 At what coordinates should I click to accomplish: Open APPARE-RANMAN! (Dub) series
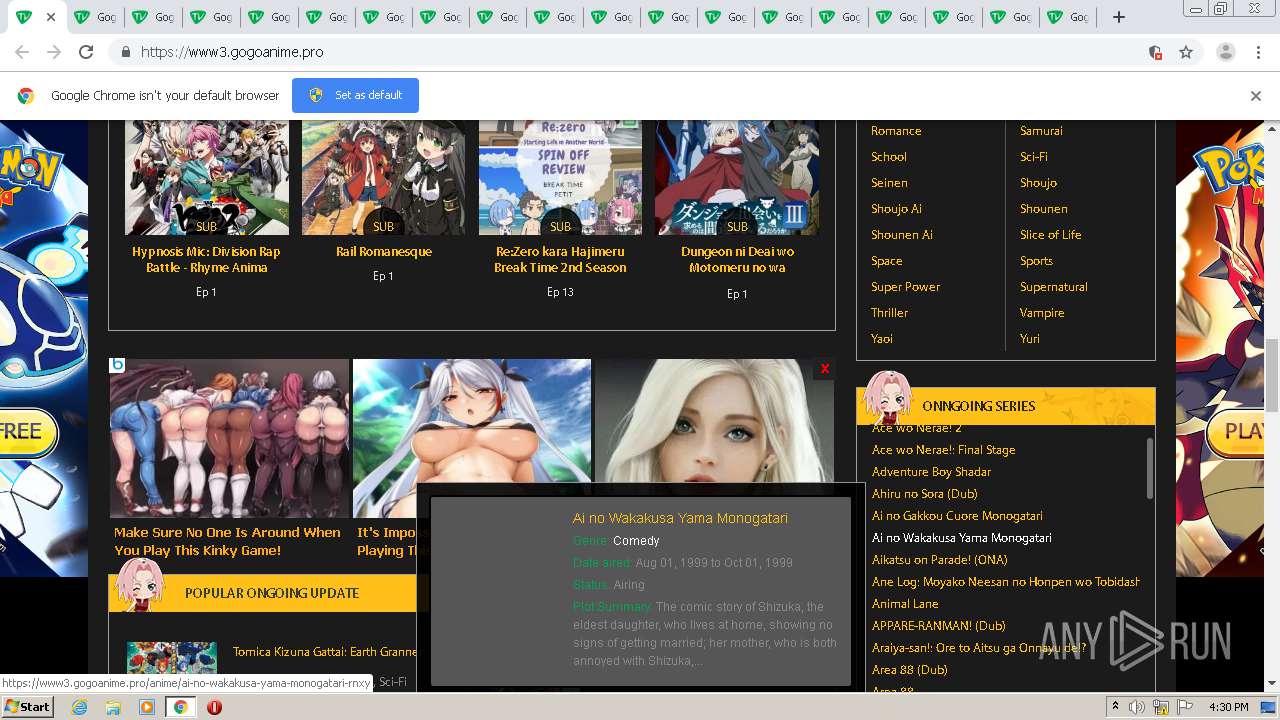[x=938, y=626]
